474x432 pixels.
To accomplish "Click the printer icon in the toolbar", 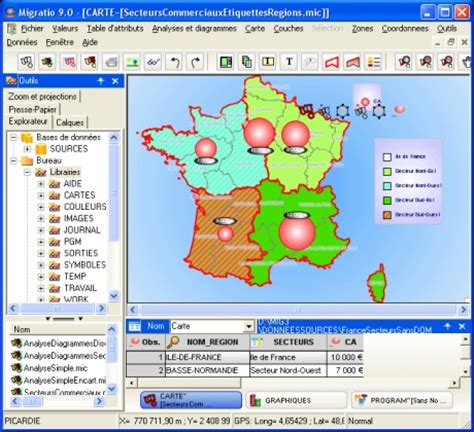I will pos(111,62).
